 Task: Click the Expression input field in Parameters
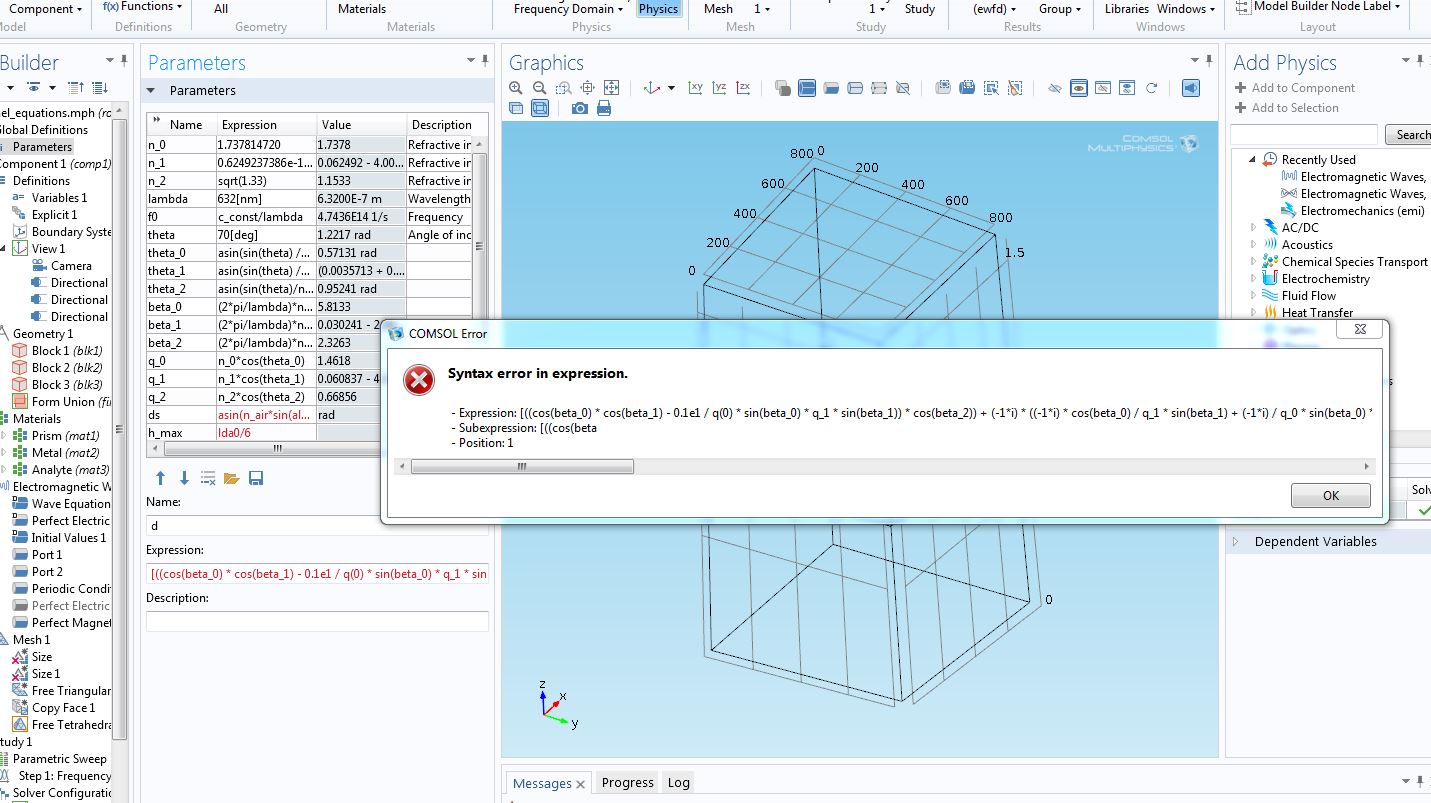tap(317, 574)
